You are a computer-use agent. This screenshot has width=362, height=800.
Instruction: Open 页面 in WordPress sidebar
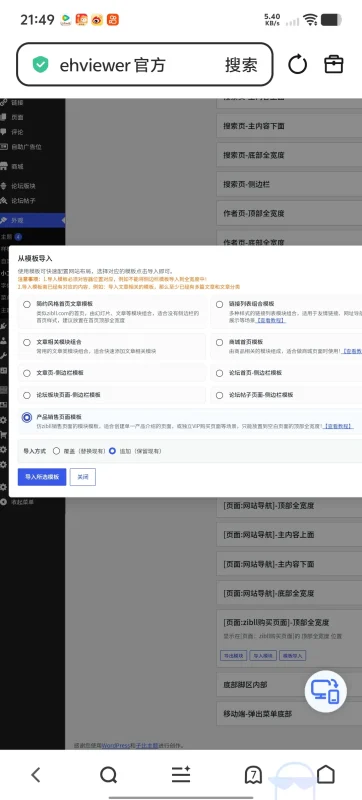click(17, 117)
